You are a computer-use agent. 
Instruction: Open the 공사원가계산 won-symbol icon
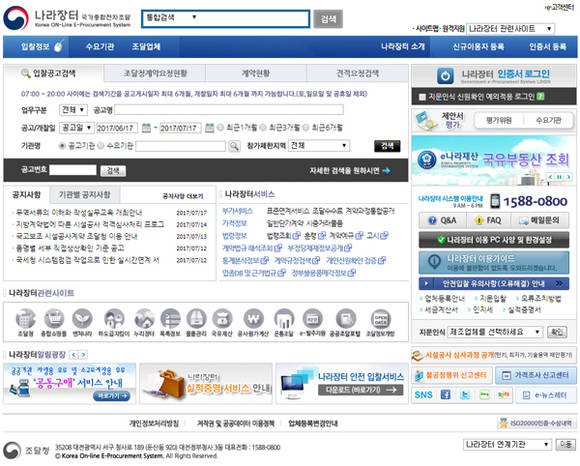pyautogui.click(x=253, y=318)
